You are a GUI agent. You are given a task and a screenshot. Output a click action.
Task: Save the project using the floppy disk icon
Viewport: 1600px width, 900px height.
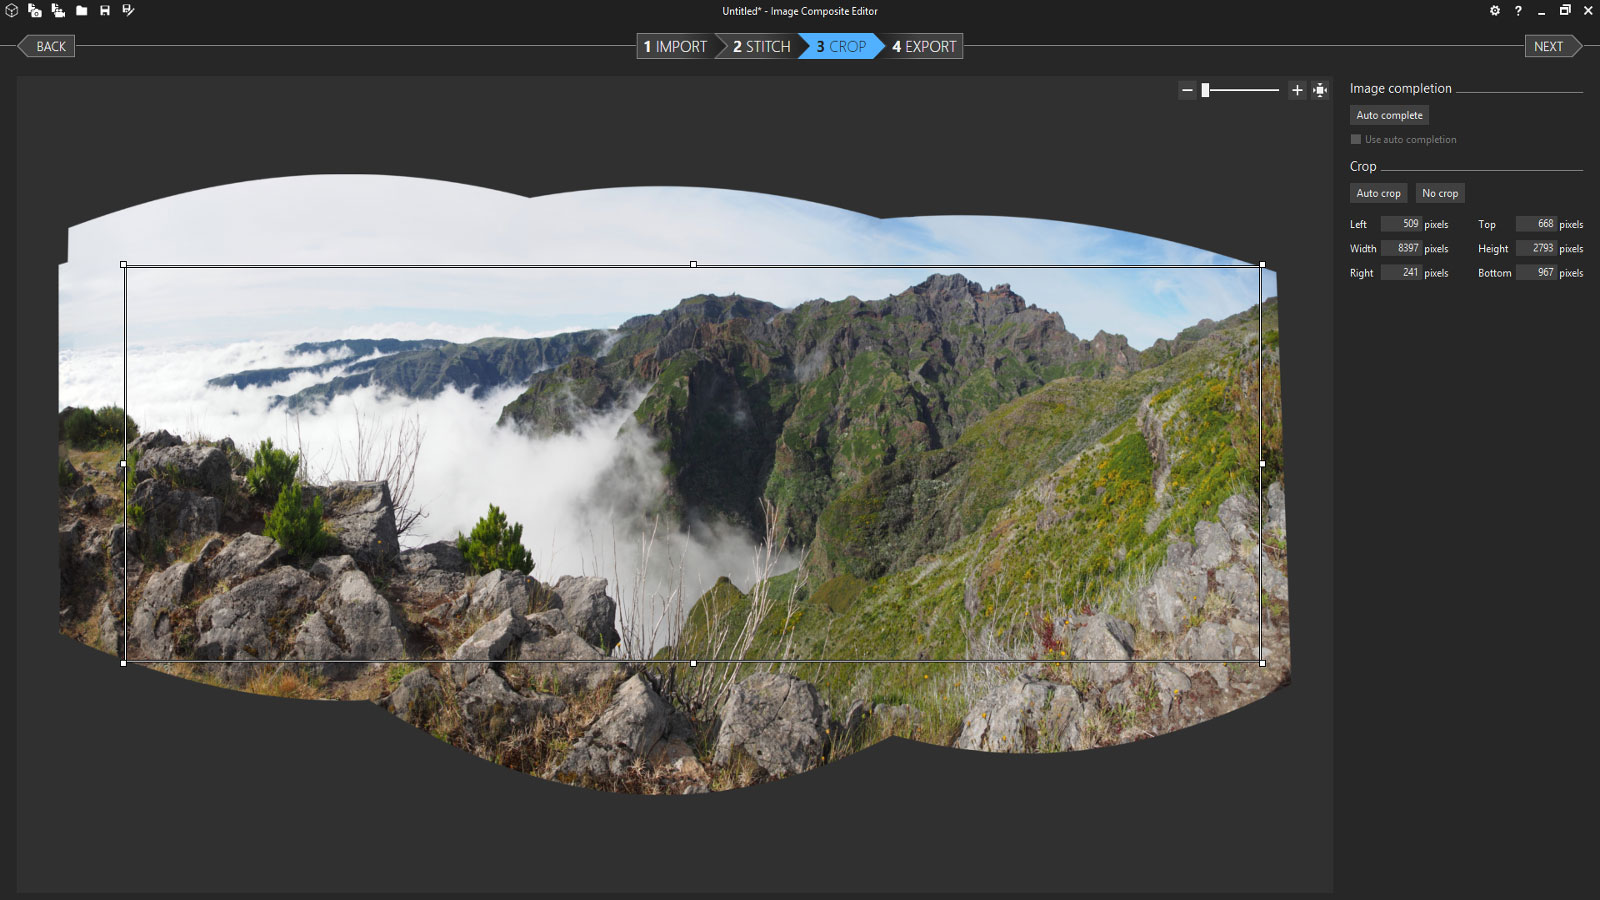(105, 11)
